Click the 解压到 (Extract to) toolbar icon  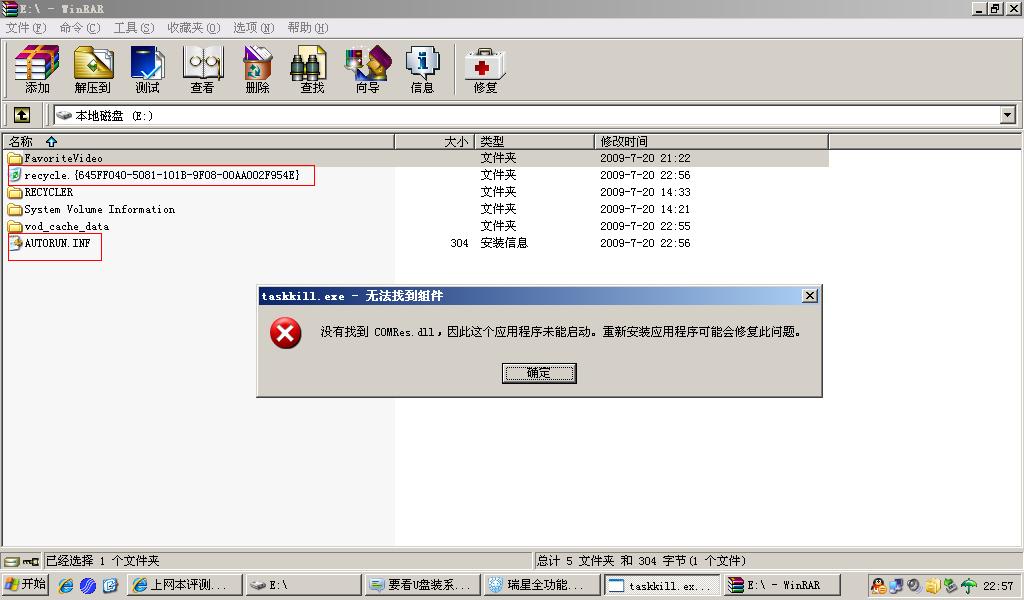pos(93,69)
